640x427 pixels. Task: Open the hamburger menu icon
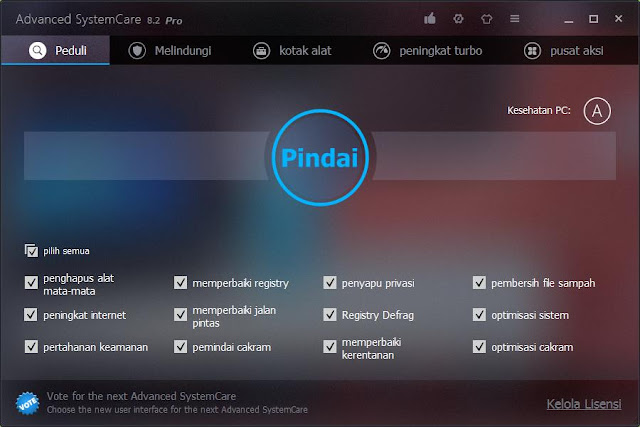pyautogui.click(x=515, y=19)
